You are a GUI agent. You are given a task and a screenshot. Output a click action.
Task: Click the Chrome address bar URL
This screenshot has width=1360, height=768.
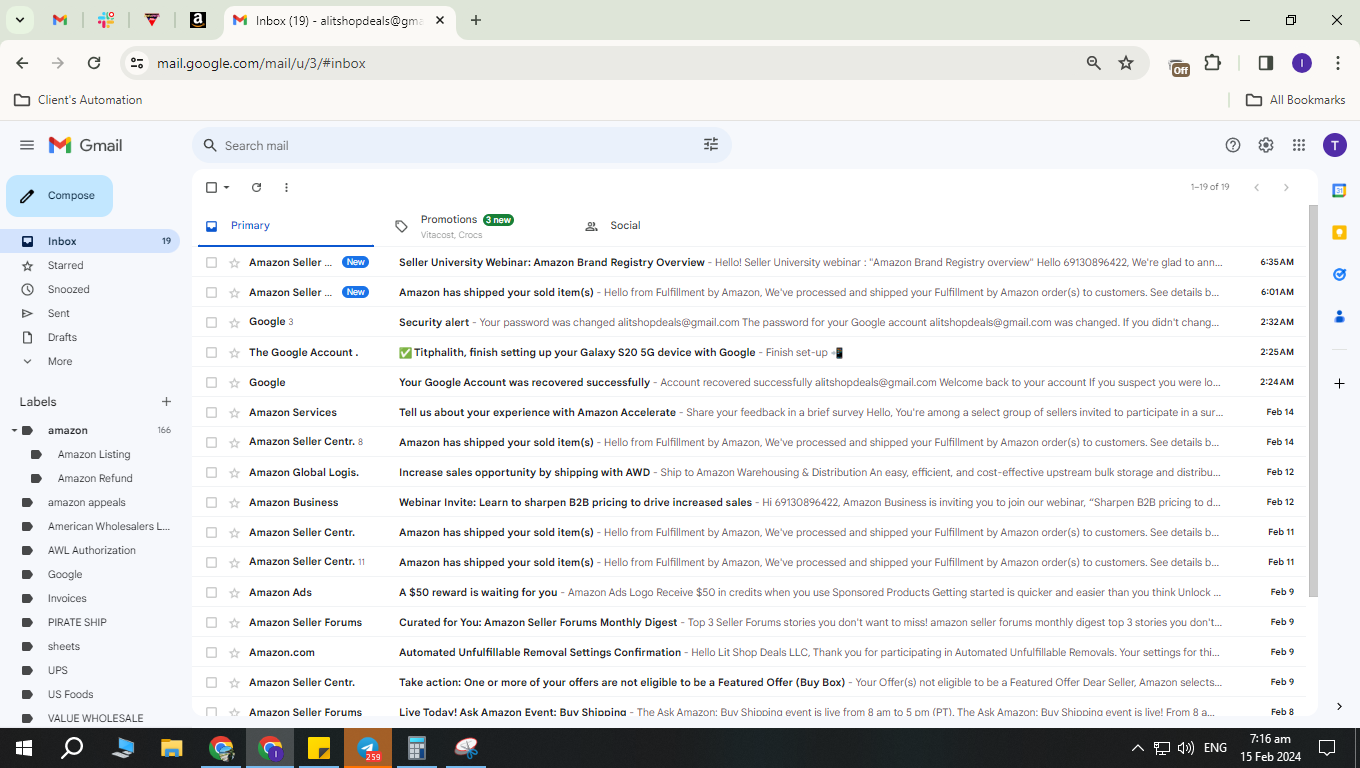coord(261,63)
